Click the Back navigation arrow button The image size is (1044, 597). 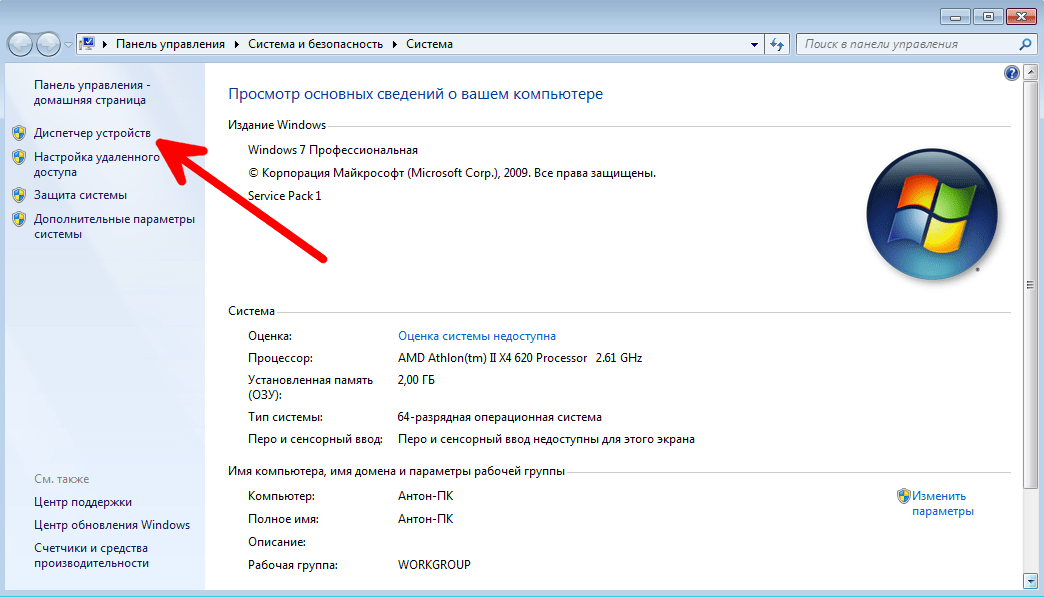[20, 45]
